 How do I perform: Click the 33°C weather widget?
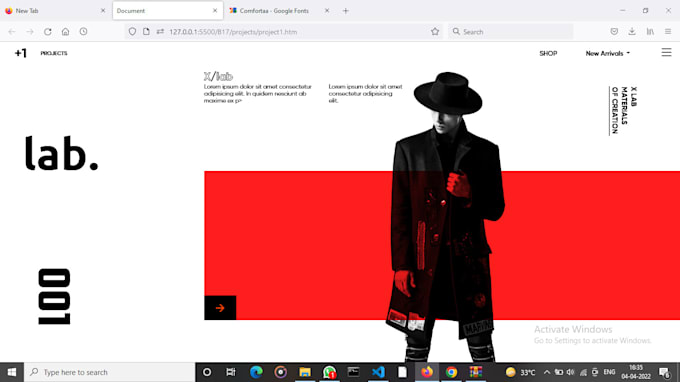[521, 372]
